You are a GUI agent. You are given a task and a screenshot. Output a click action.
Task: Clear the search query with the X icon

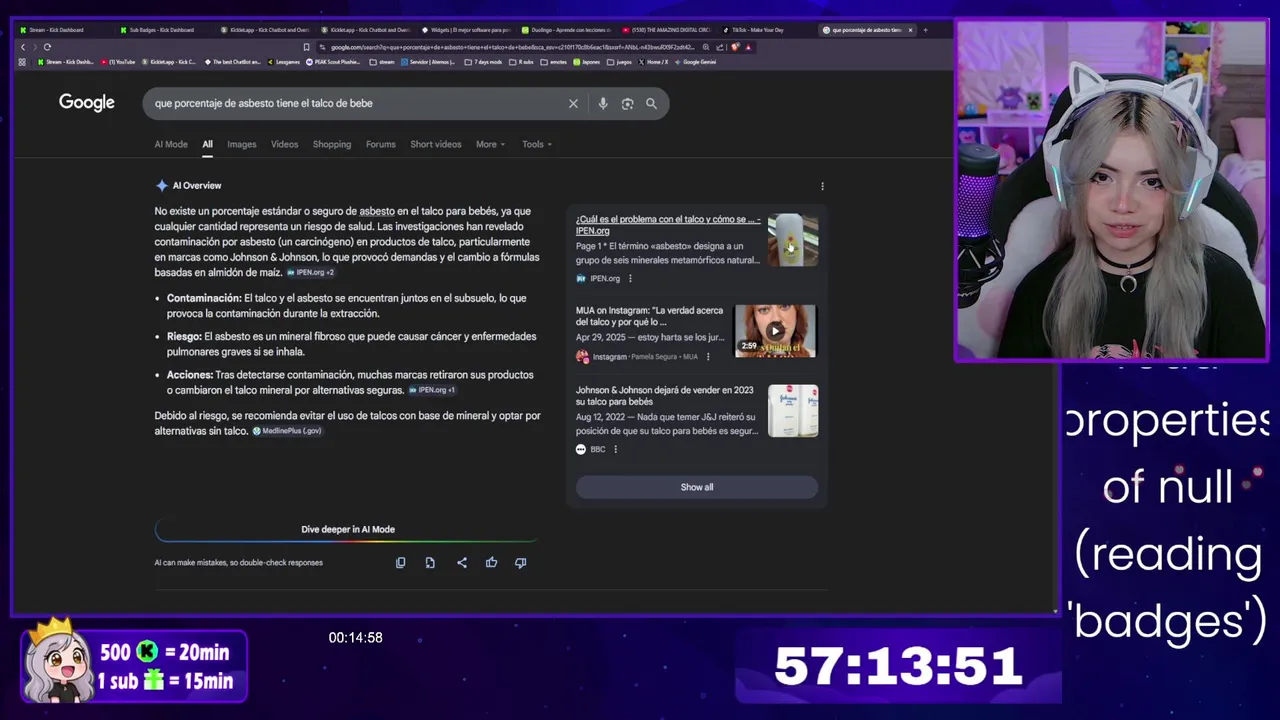[573, 104]
